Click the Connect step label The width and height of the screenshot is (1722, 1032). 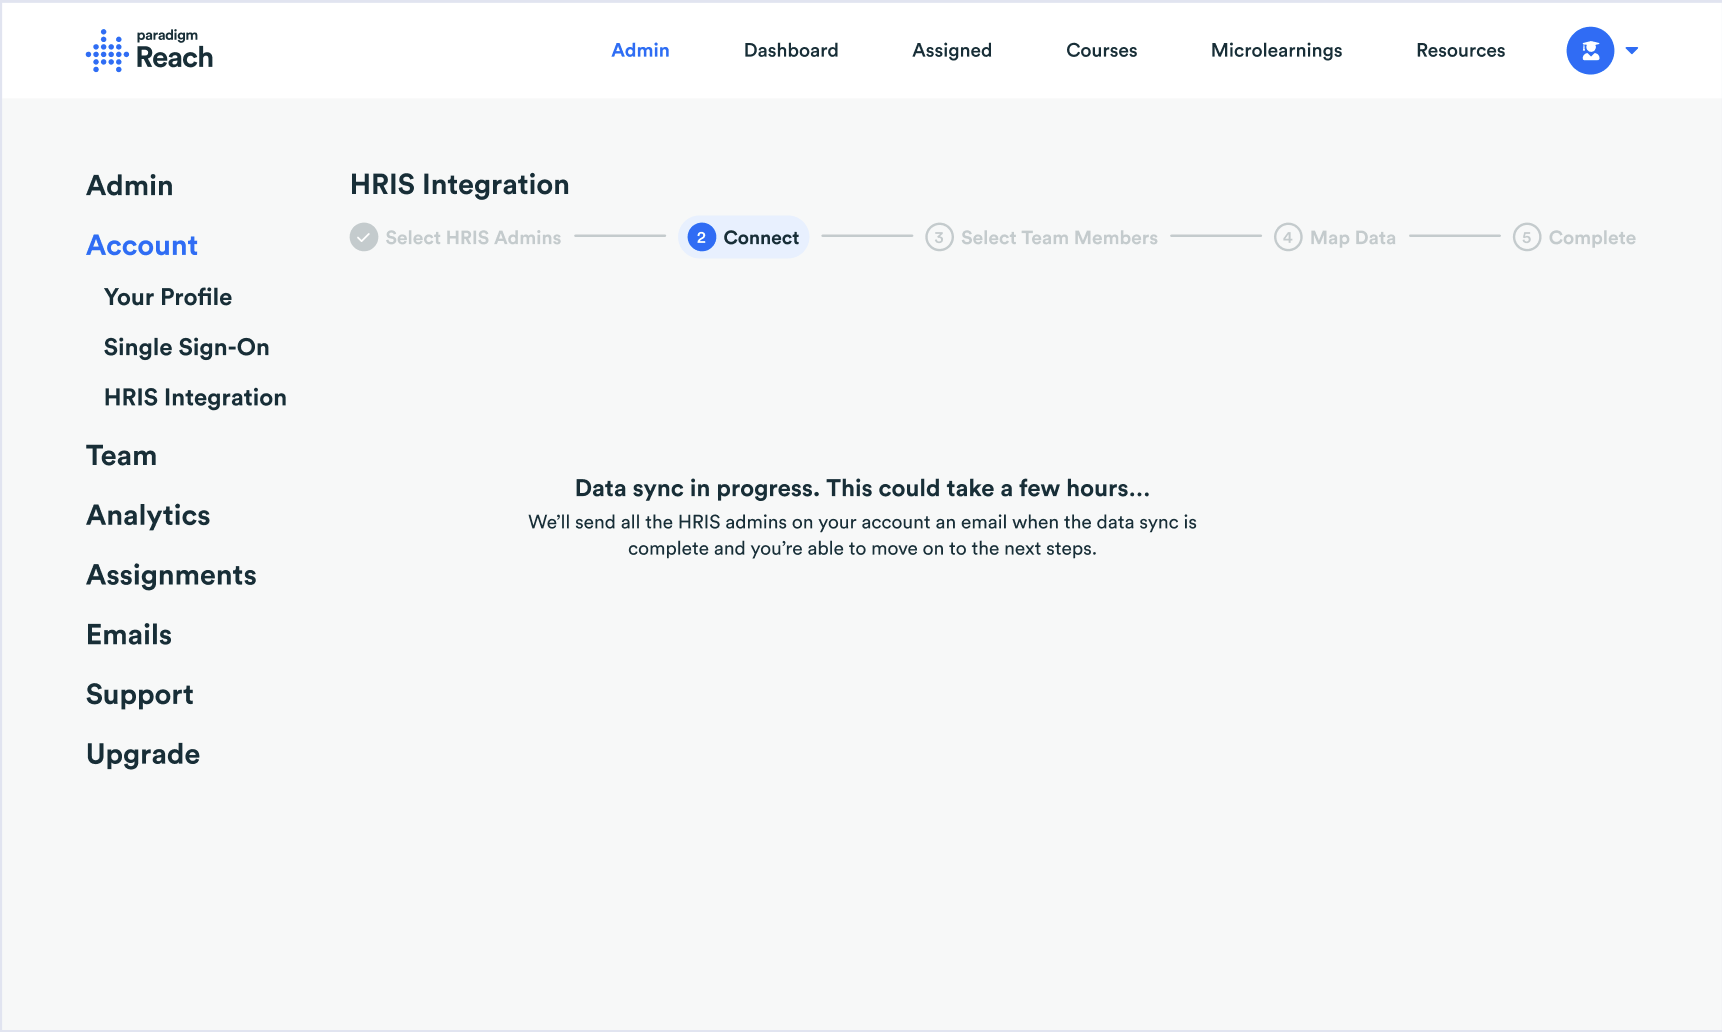pos(761,238)
